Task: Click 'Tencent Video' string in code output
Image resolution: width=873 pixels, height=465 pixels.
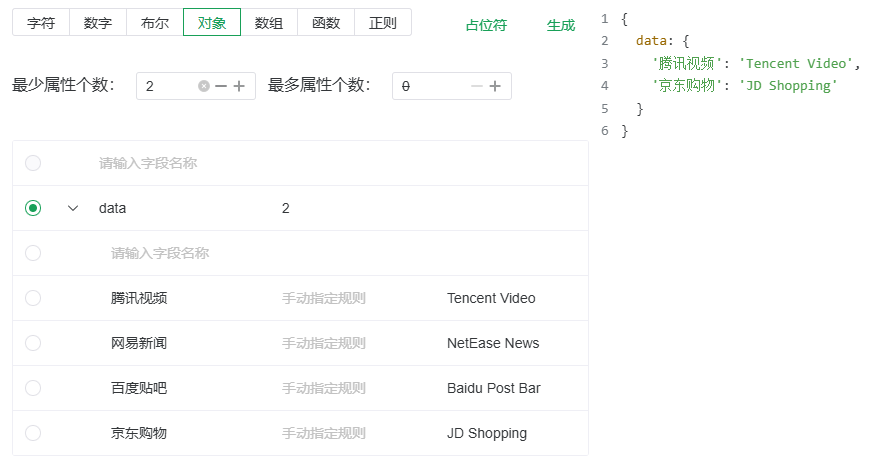Action: [796, 63]
